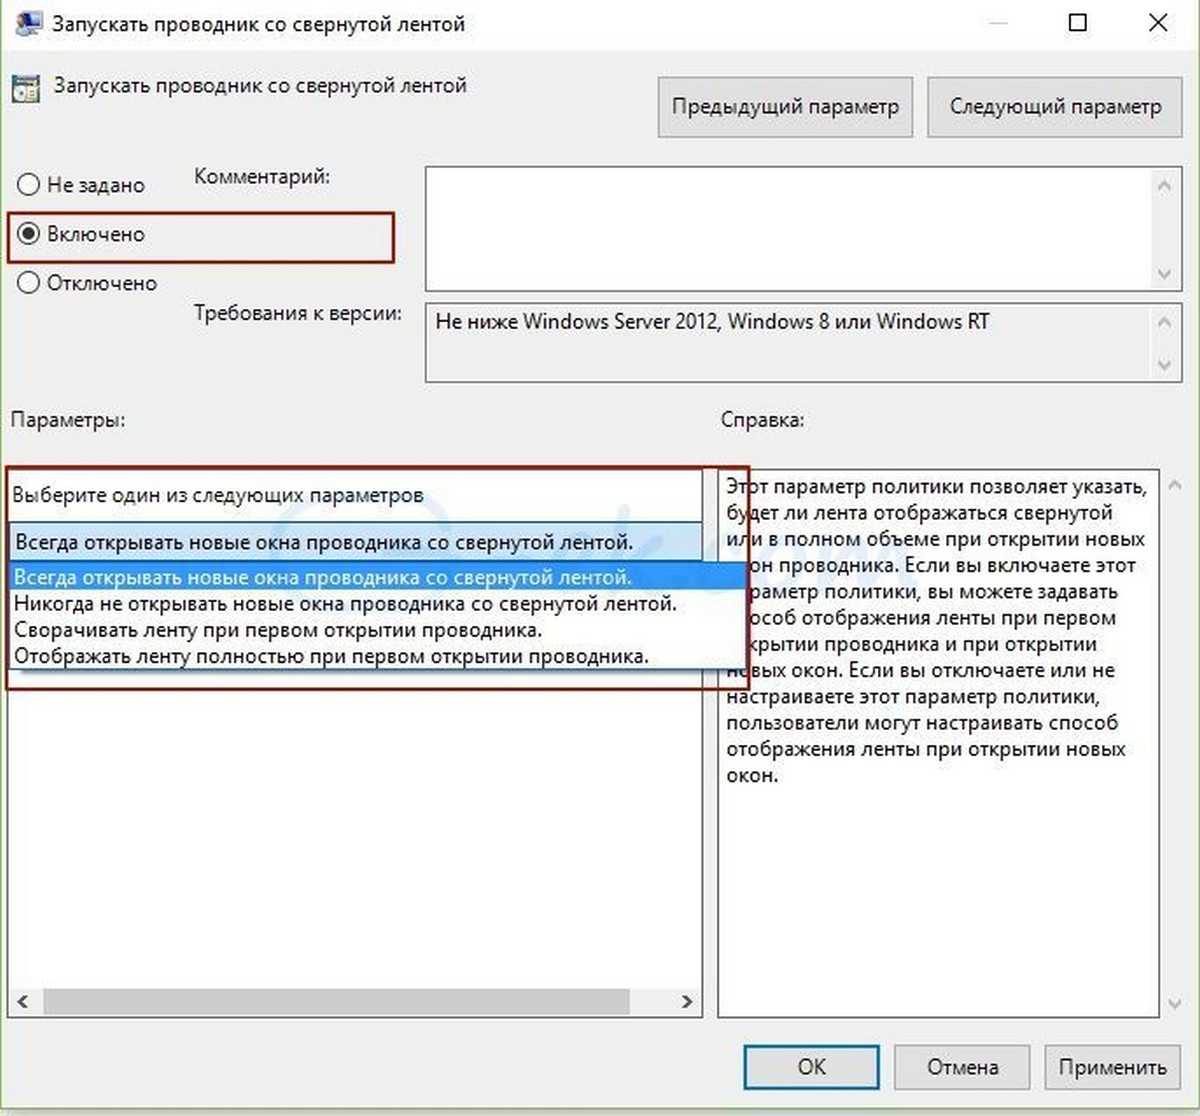Select the 'Отключено' radio button

(28, 283)
